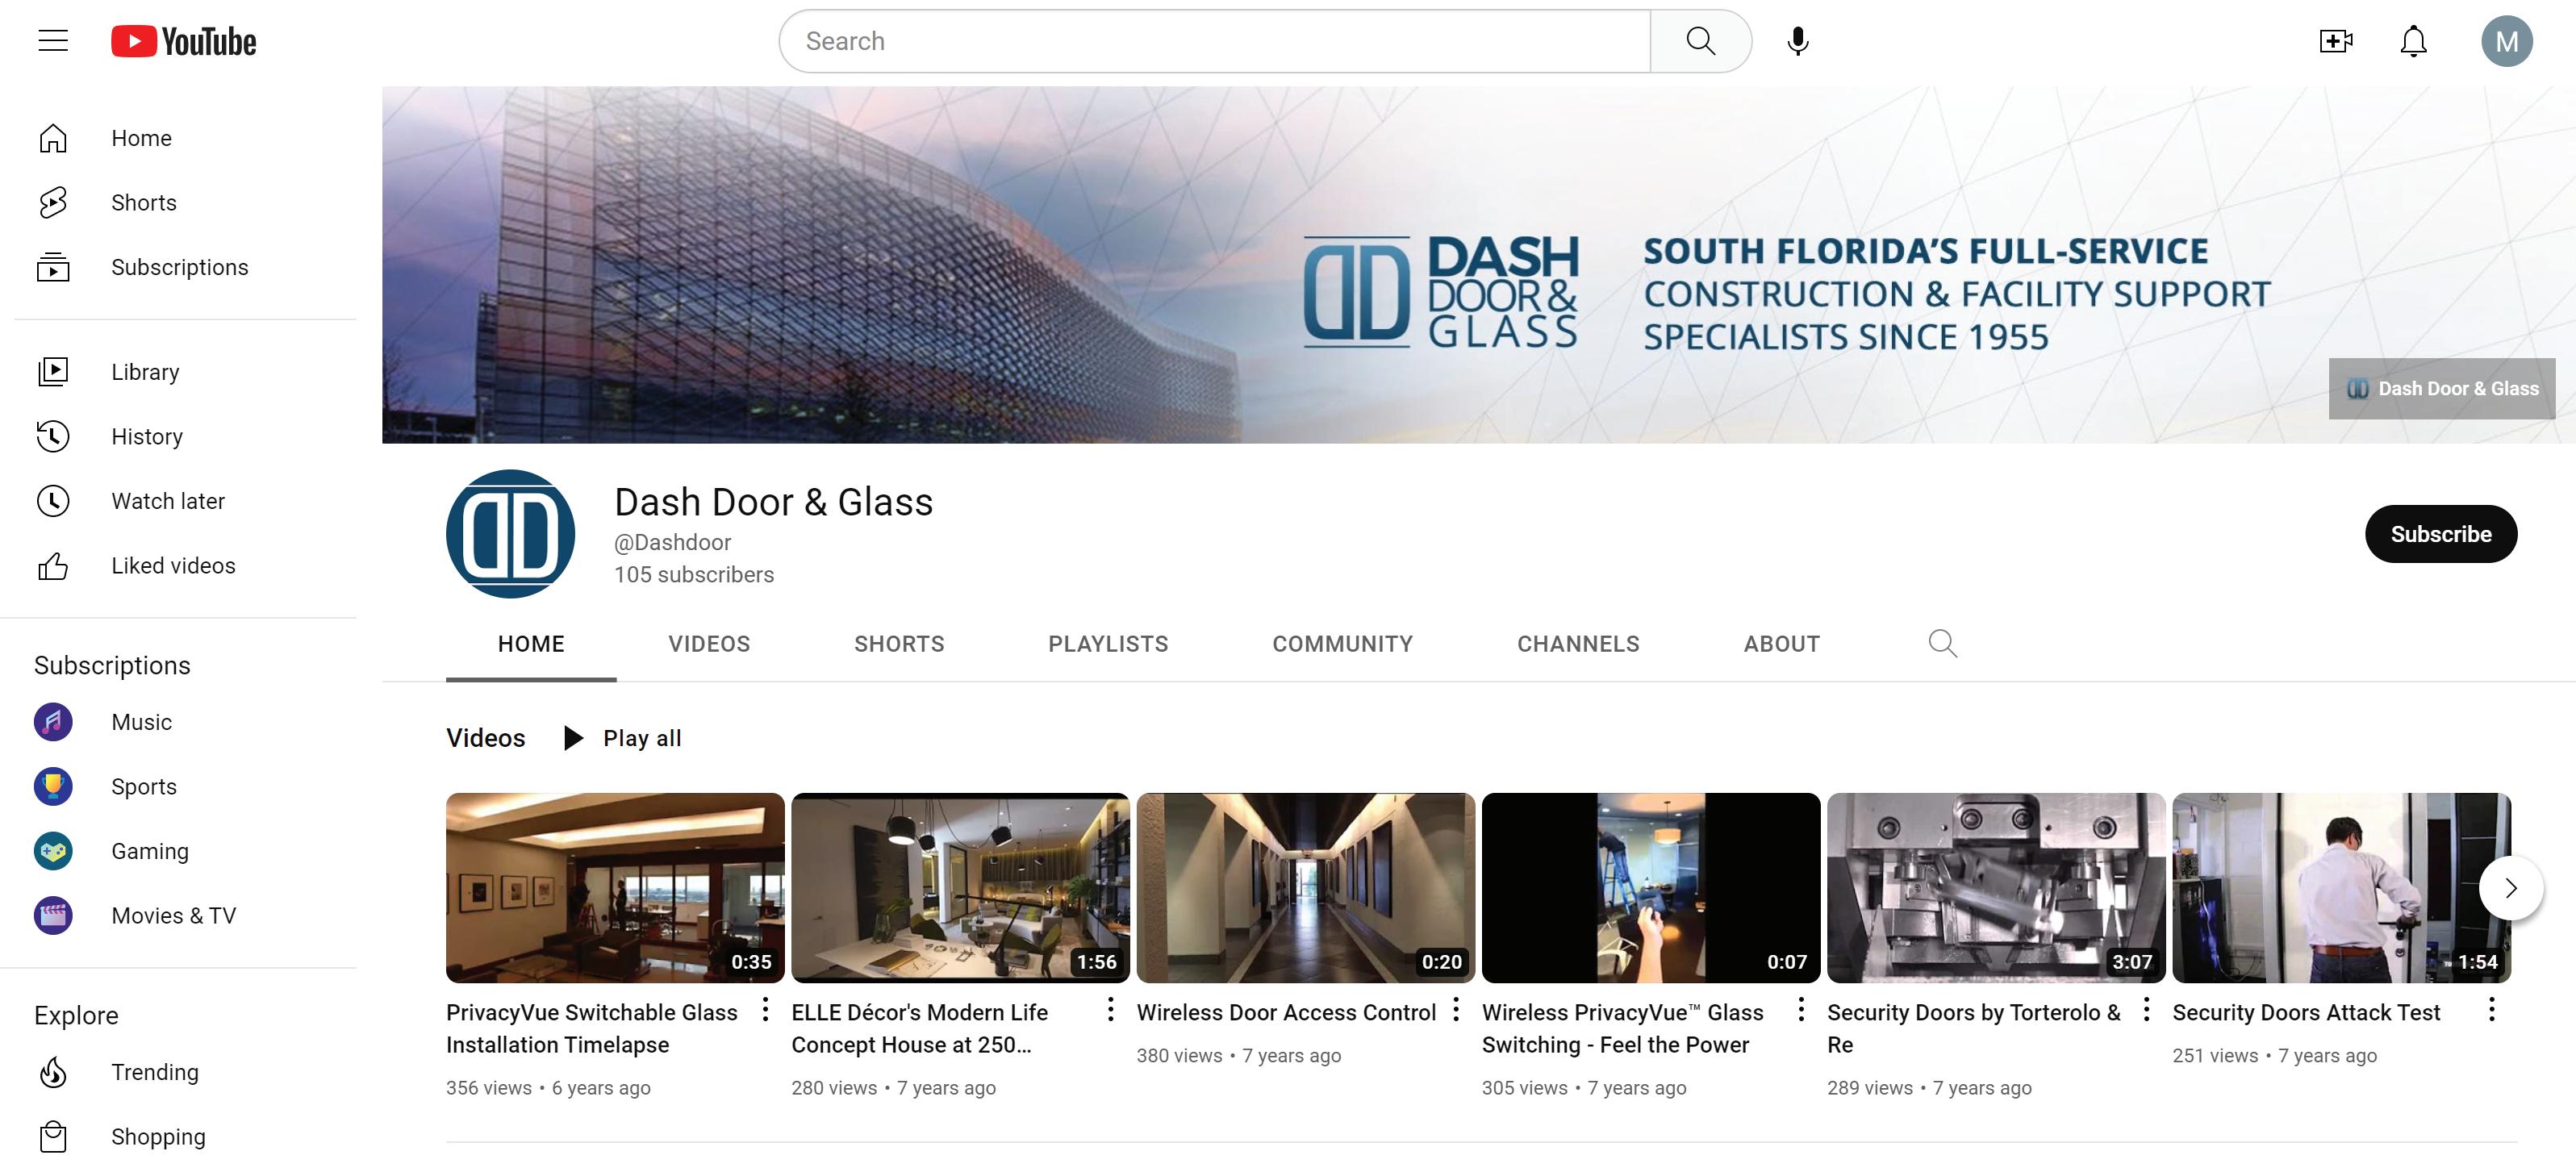Open options for Wireless Door Access Control video
Screen dimensions: 2576x1172
tap(1456, 1010)
